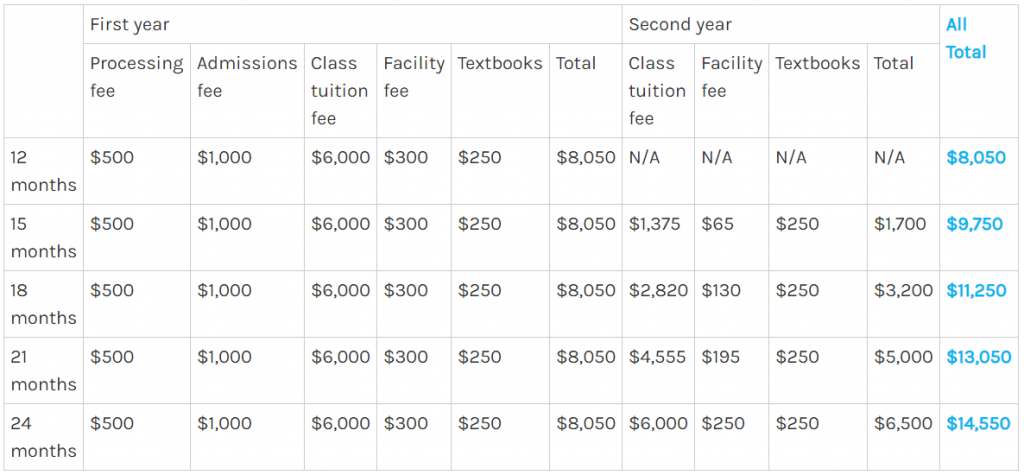
Task: Select the "Processing fee" column header
Action: [x=136, y=76]
